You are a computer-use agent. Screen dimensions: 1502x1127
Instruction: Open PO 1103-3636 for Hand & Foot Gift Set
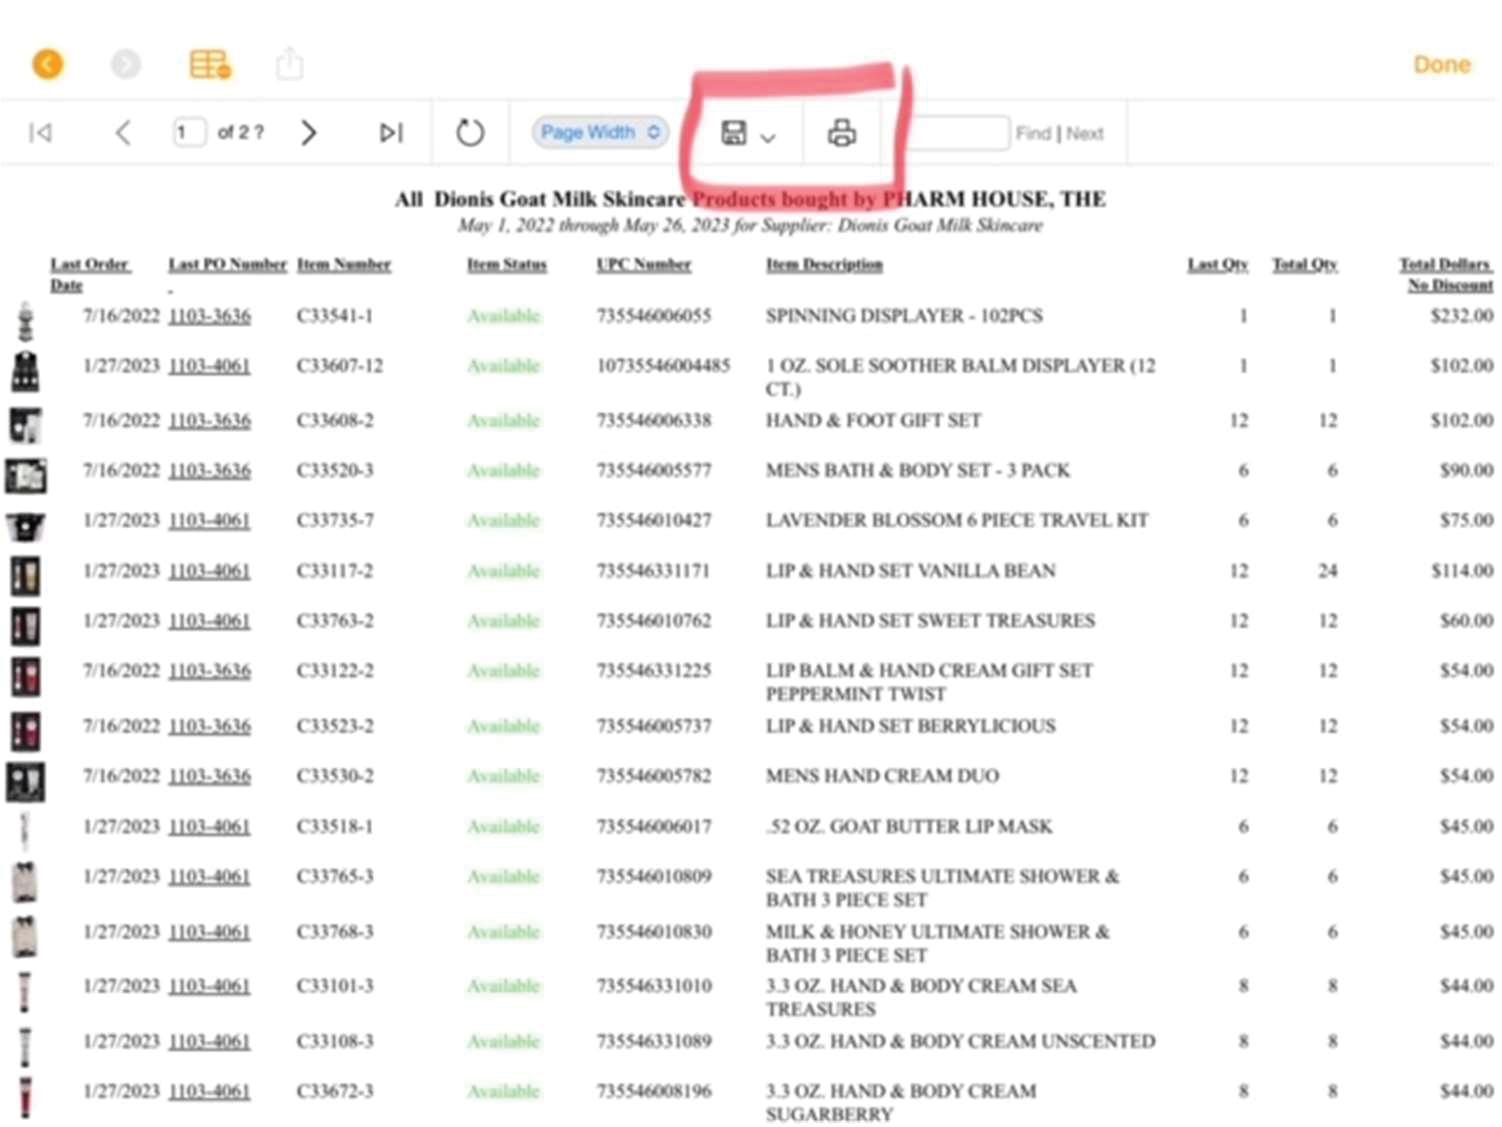(209, 421)
